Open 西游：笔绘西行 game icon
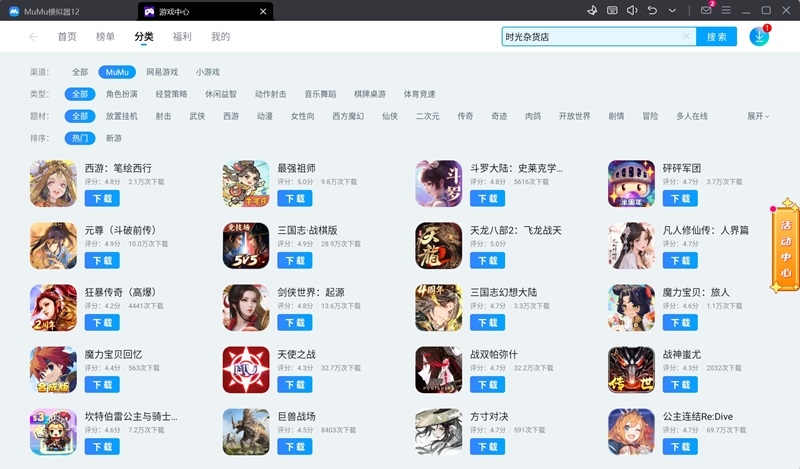 (x=53, y=184)
